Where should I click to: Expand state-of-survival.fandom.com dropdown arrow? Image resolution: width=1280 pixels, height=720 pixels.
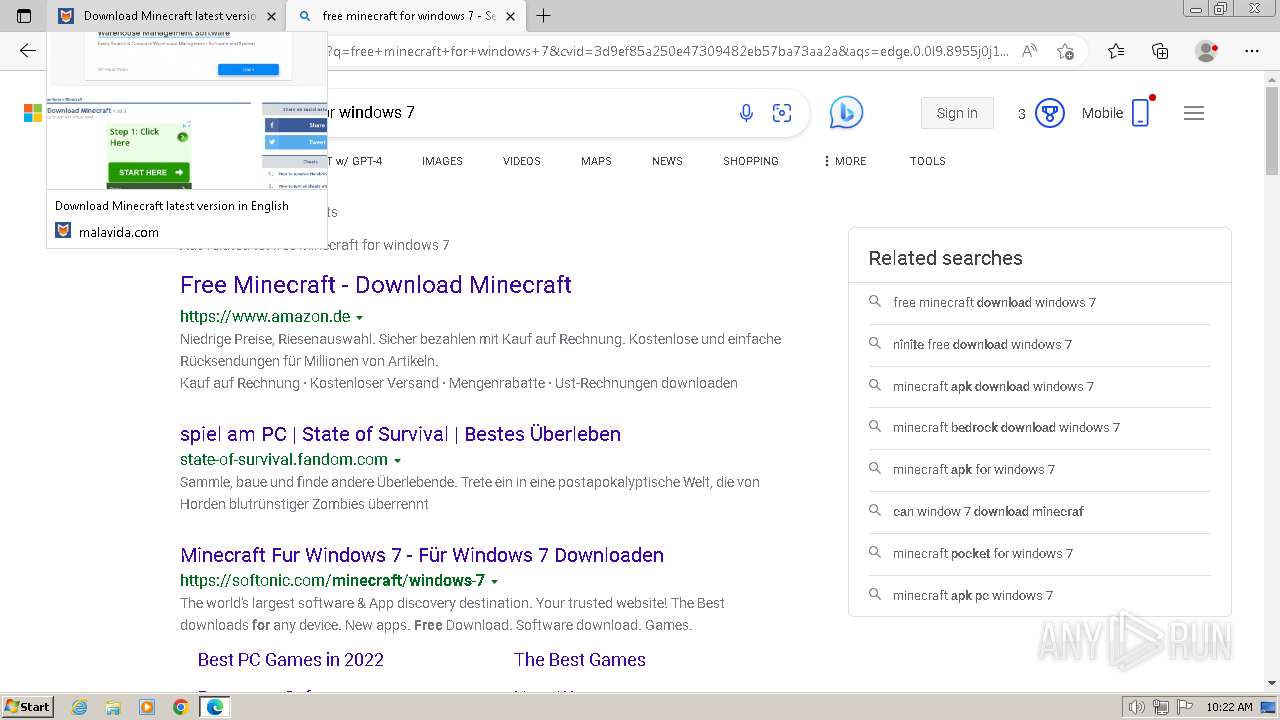pos(397,461)
